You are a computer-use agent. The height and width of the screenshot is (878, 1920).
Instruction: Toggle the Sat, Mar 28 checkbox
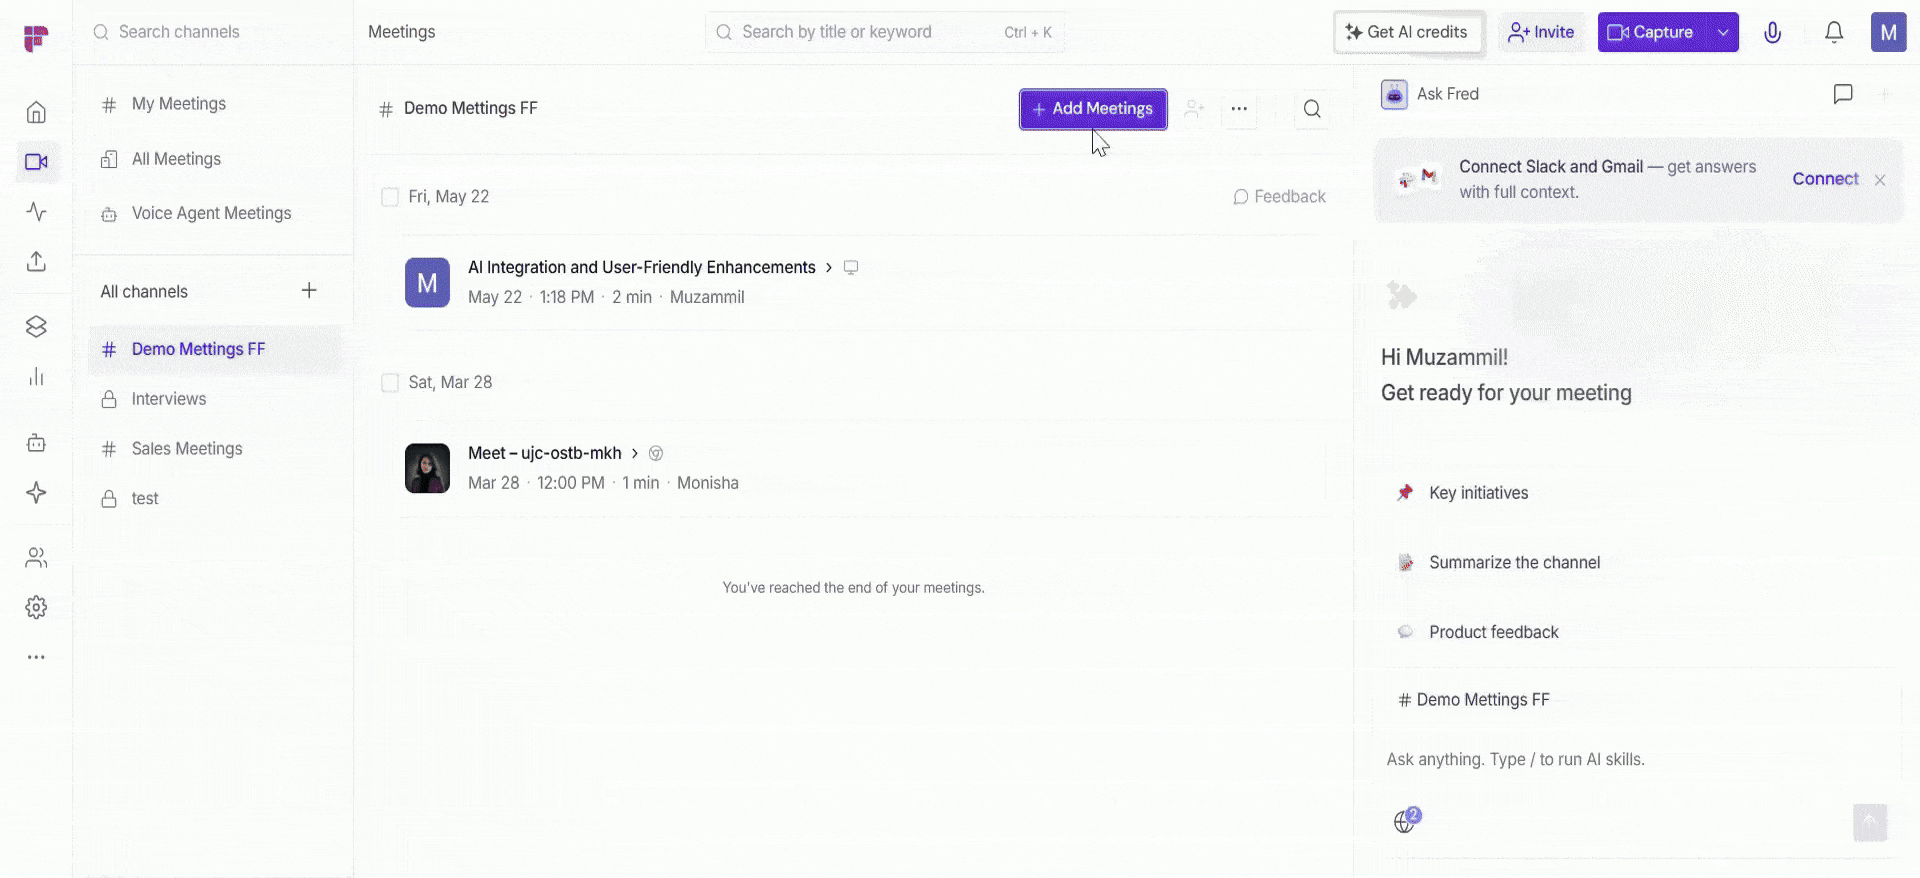390,383
